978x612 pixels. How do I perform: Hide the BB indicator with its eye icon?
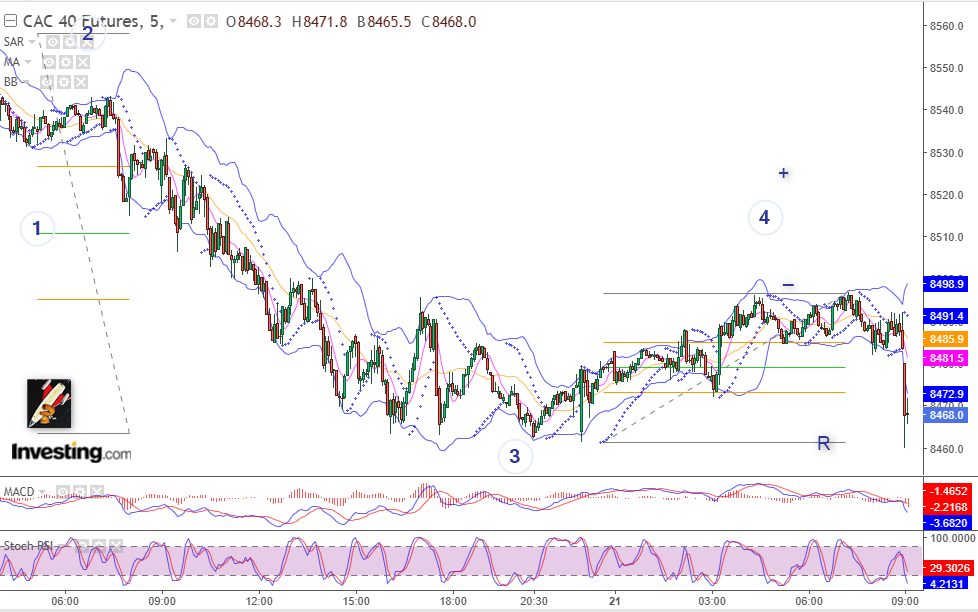coord(47,82)
